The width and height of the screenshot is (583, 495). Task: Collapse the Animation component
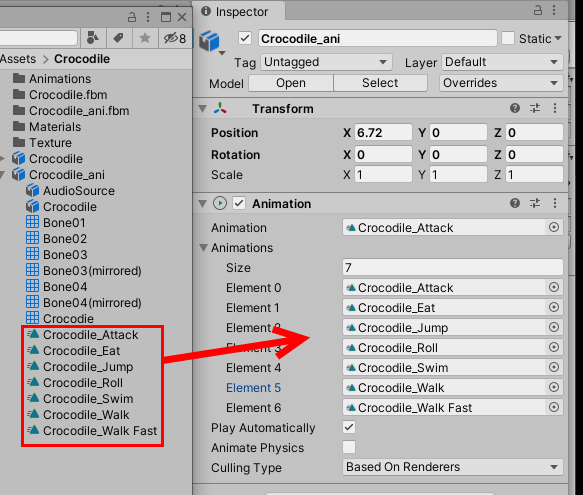(203, 204)
